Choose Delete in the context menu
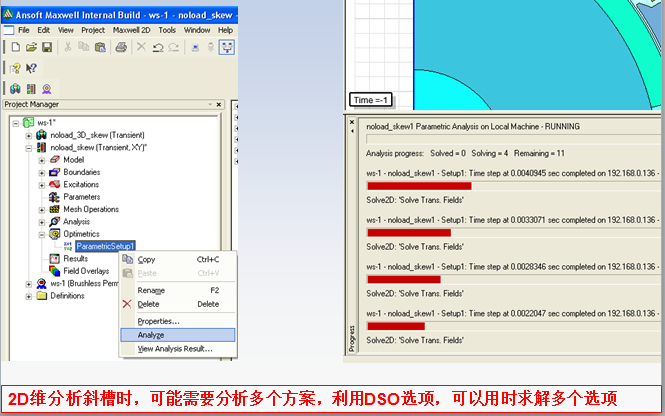This screenshot has width=665, height=416. tap(178, 304)
